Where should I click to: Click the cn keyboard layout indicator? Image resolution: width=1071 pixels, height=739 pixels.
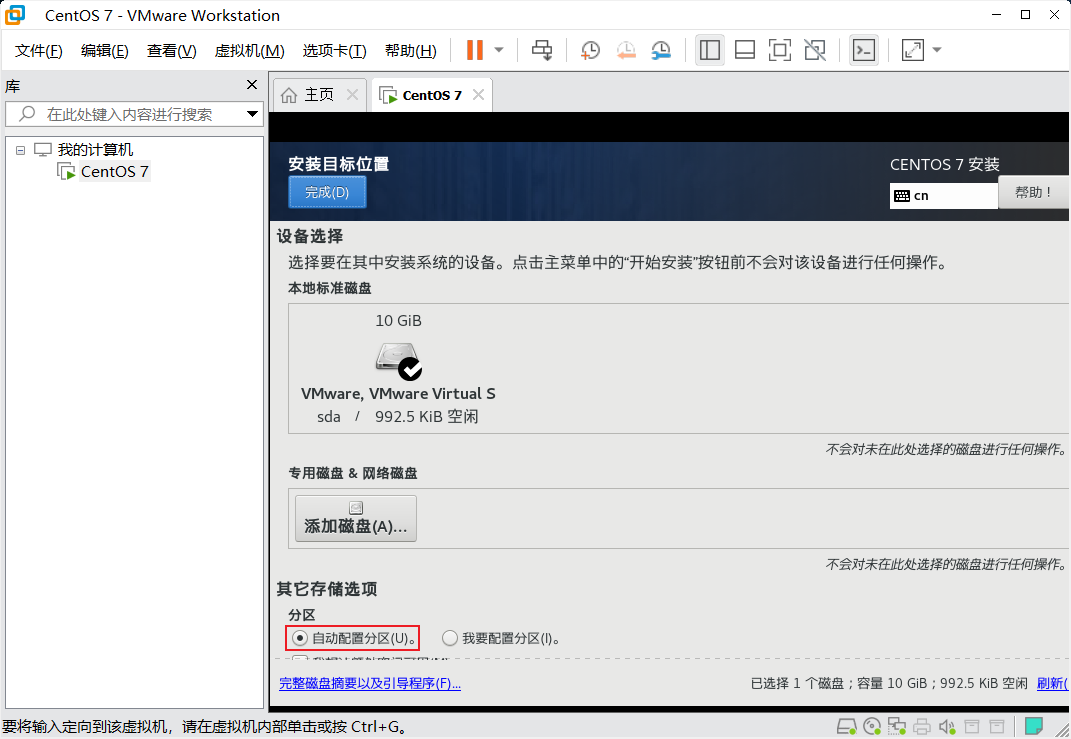(943, 195)
